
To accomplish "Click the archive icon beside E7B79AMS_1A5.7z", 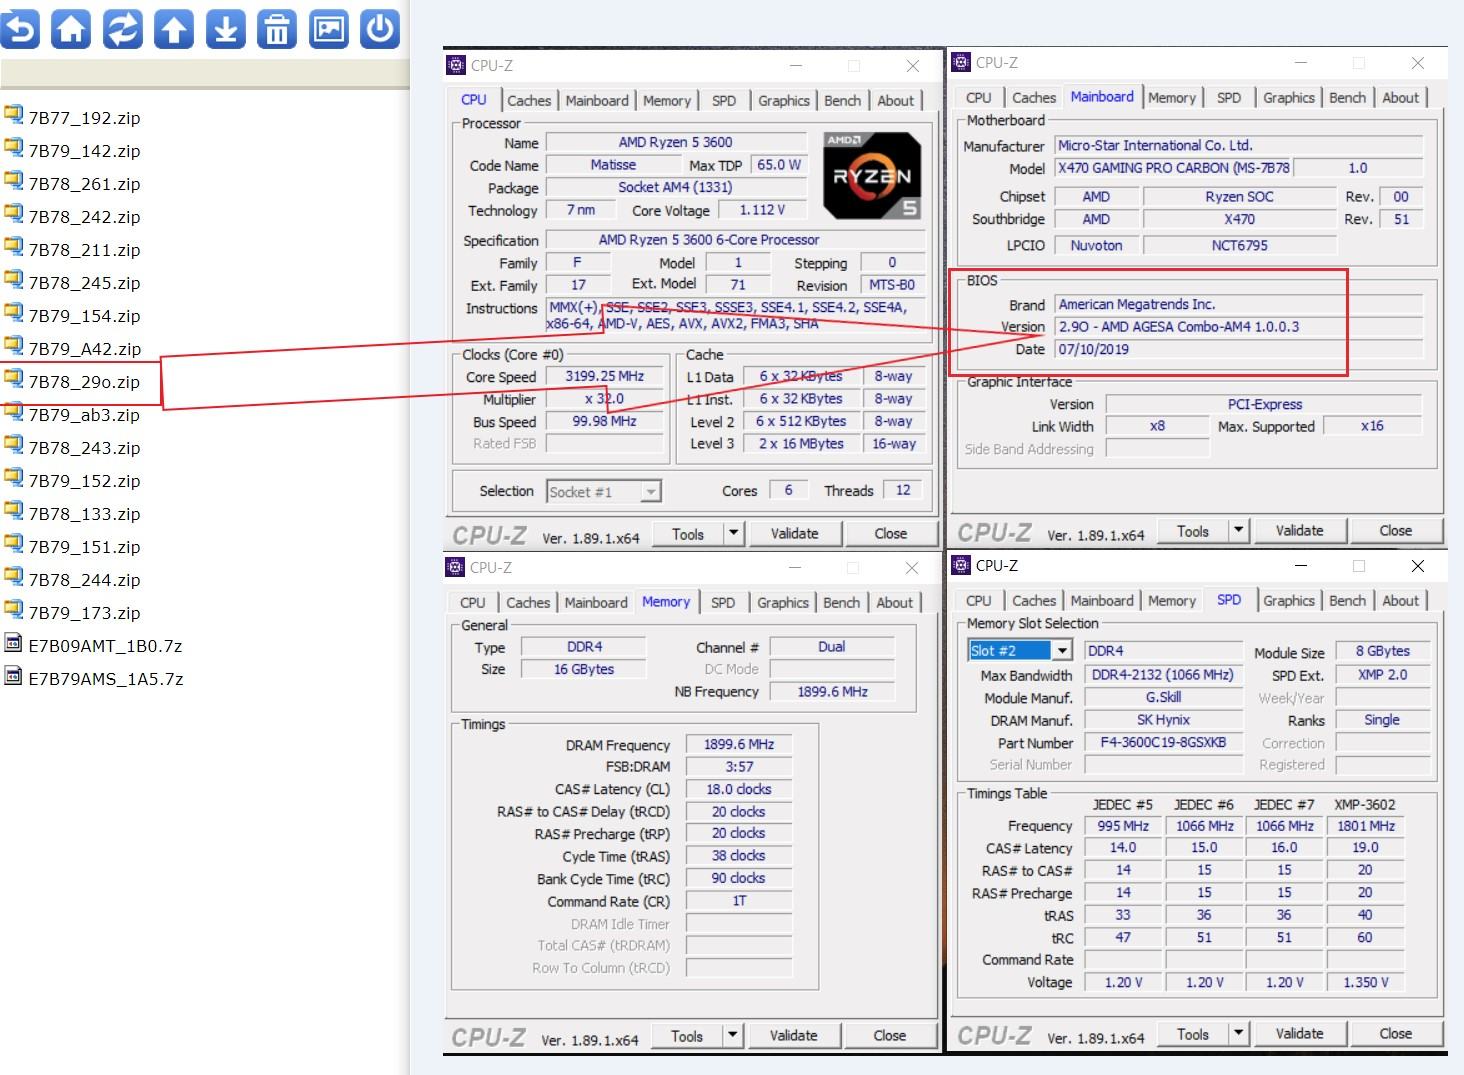I will click(13, 677).
